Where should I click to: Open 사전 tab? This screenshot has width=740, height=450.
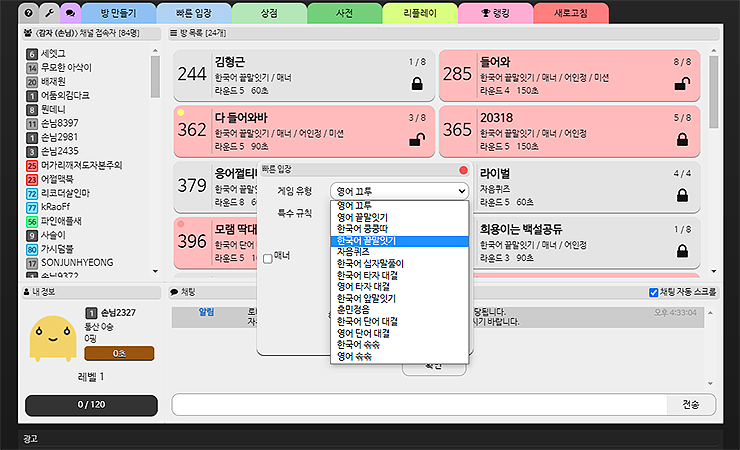coord(345,13)
